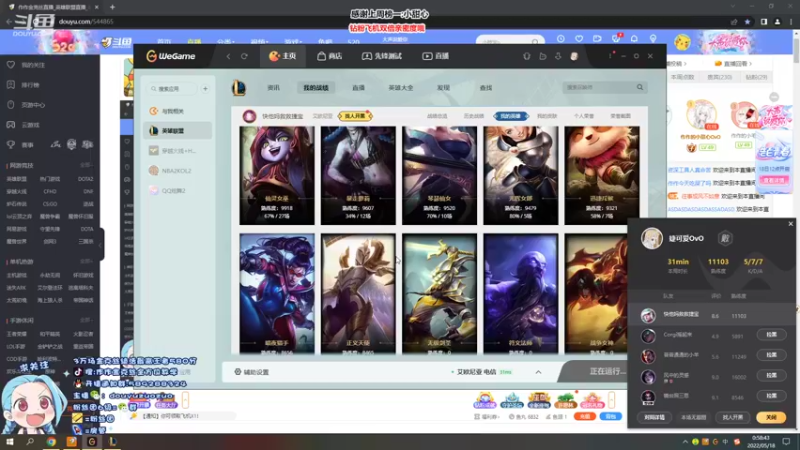Open the WeGame 先锋测试 tab
This screenshot has width=800, height=450.
382,56
